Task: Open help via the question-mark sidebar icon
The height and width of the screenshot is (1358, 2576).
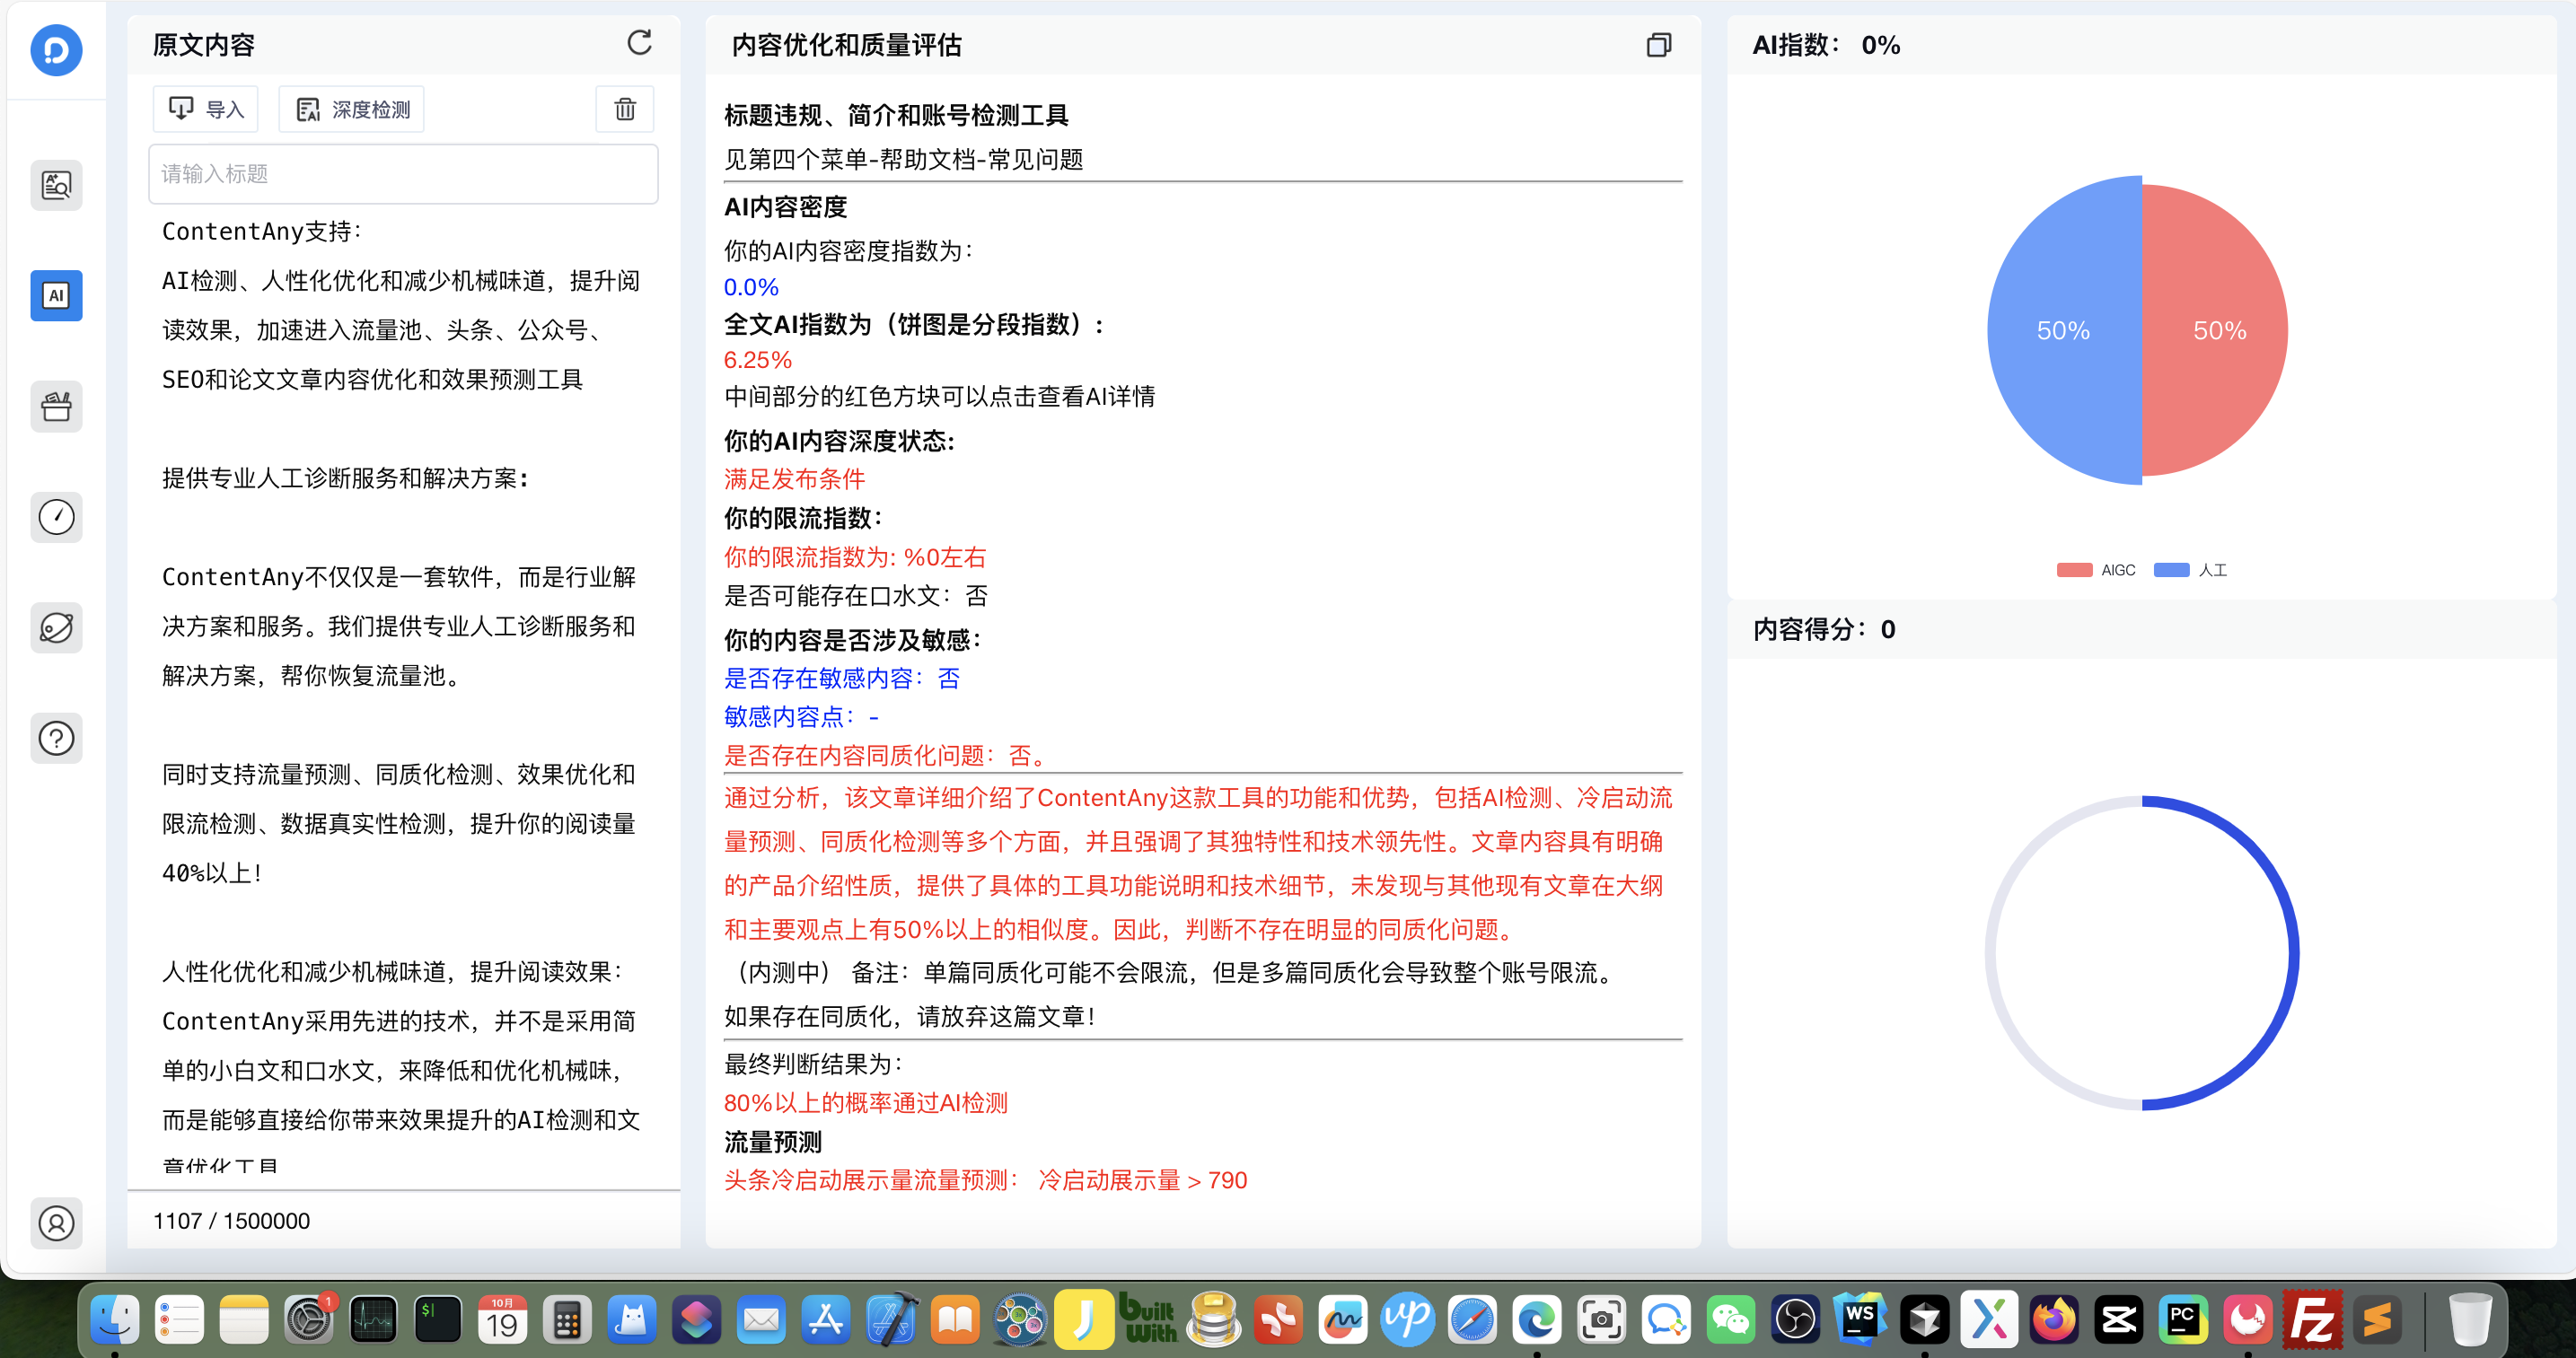Action: [x=56, y=738]
